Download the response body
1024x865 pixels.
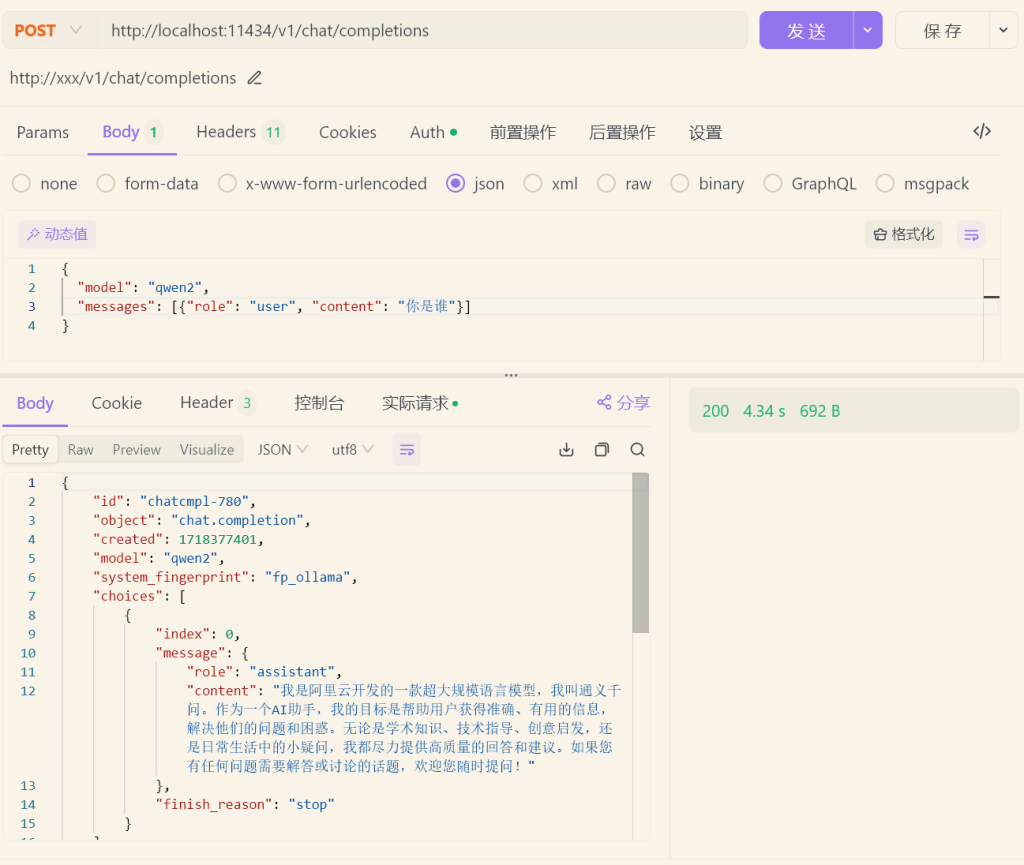tap(566, 450)
